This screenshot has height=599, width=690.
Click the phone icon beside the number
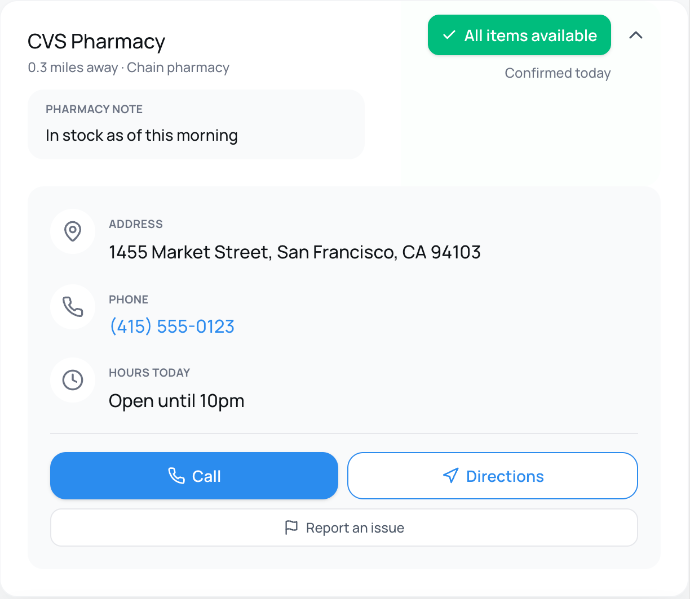click(72, 307)
